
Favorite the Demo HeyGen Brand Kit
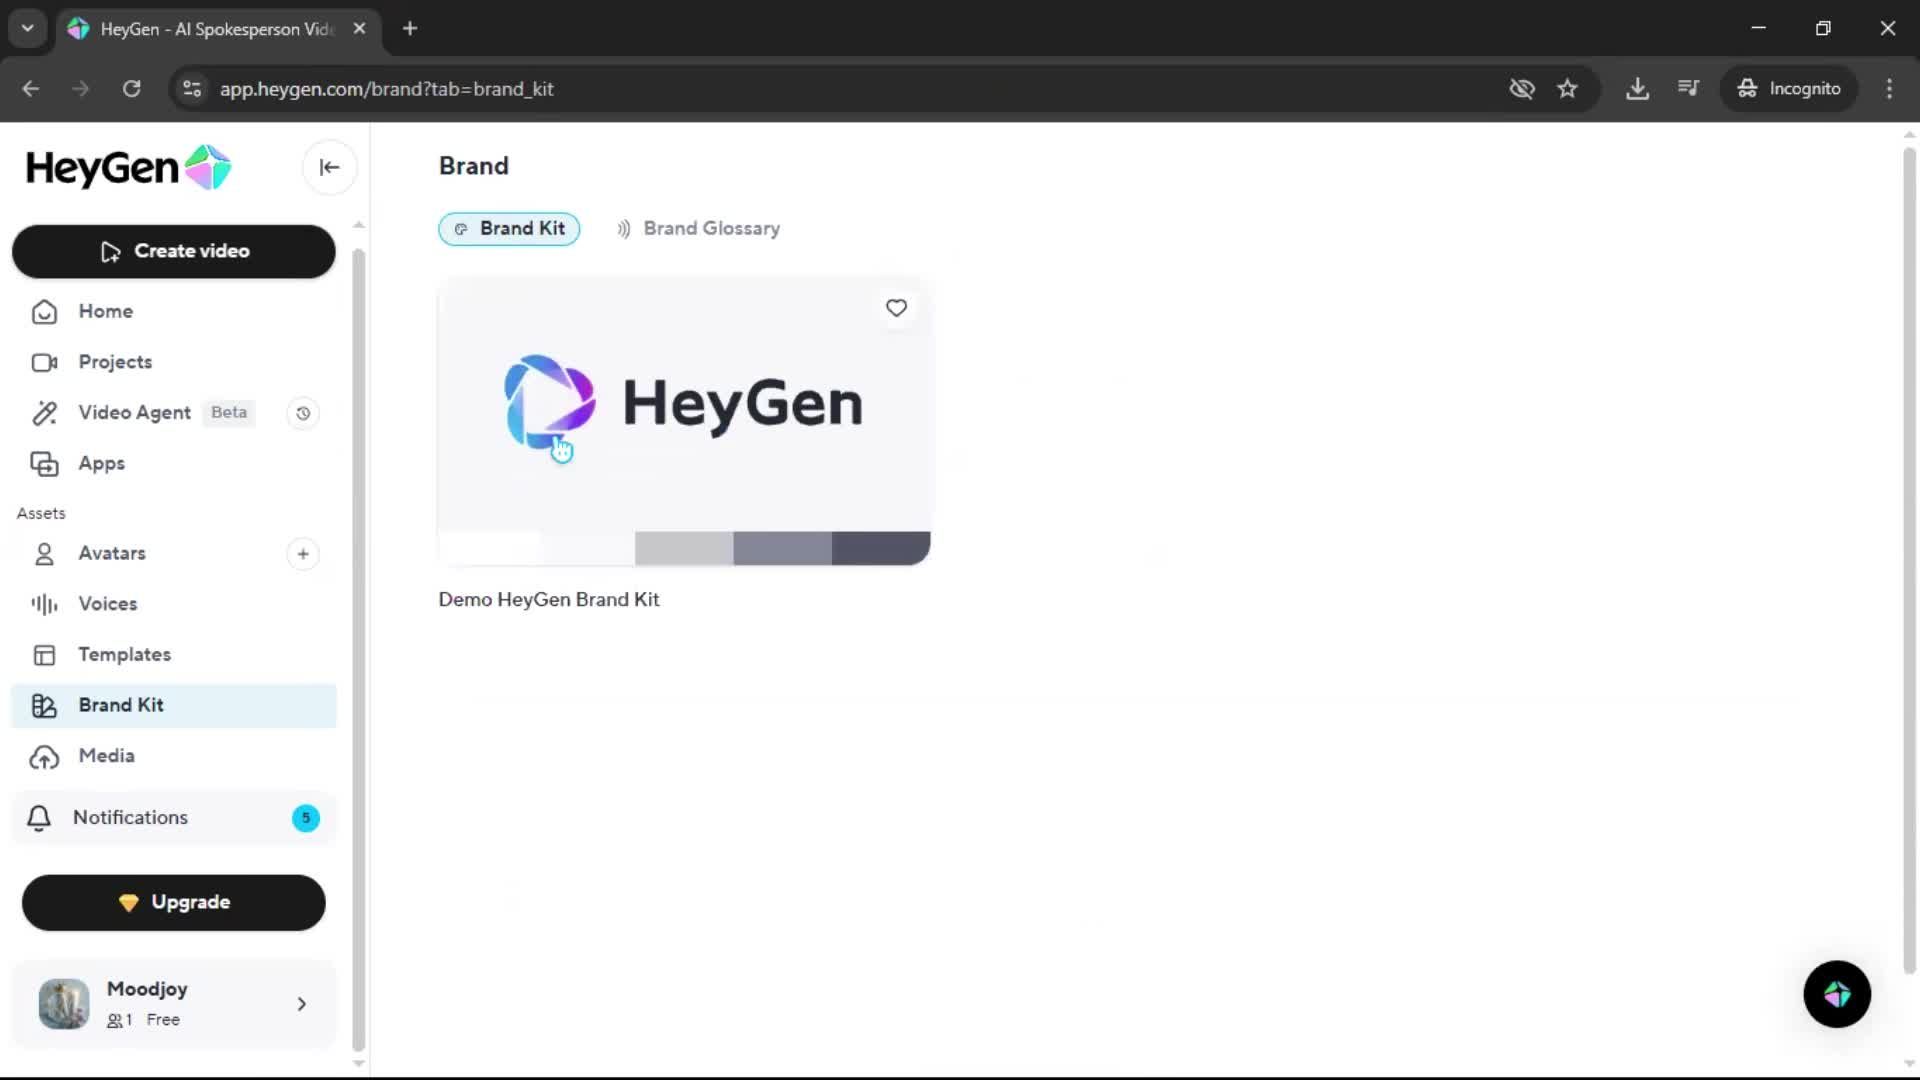click(x=896, y=308)
